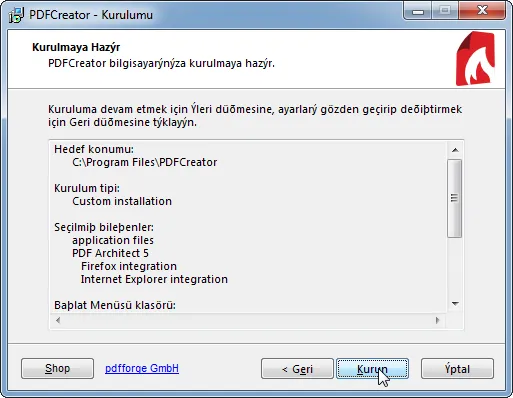Screen dimensions: 513x398
Task: Click the 'Custom installation' text
Action: (122, 201)
